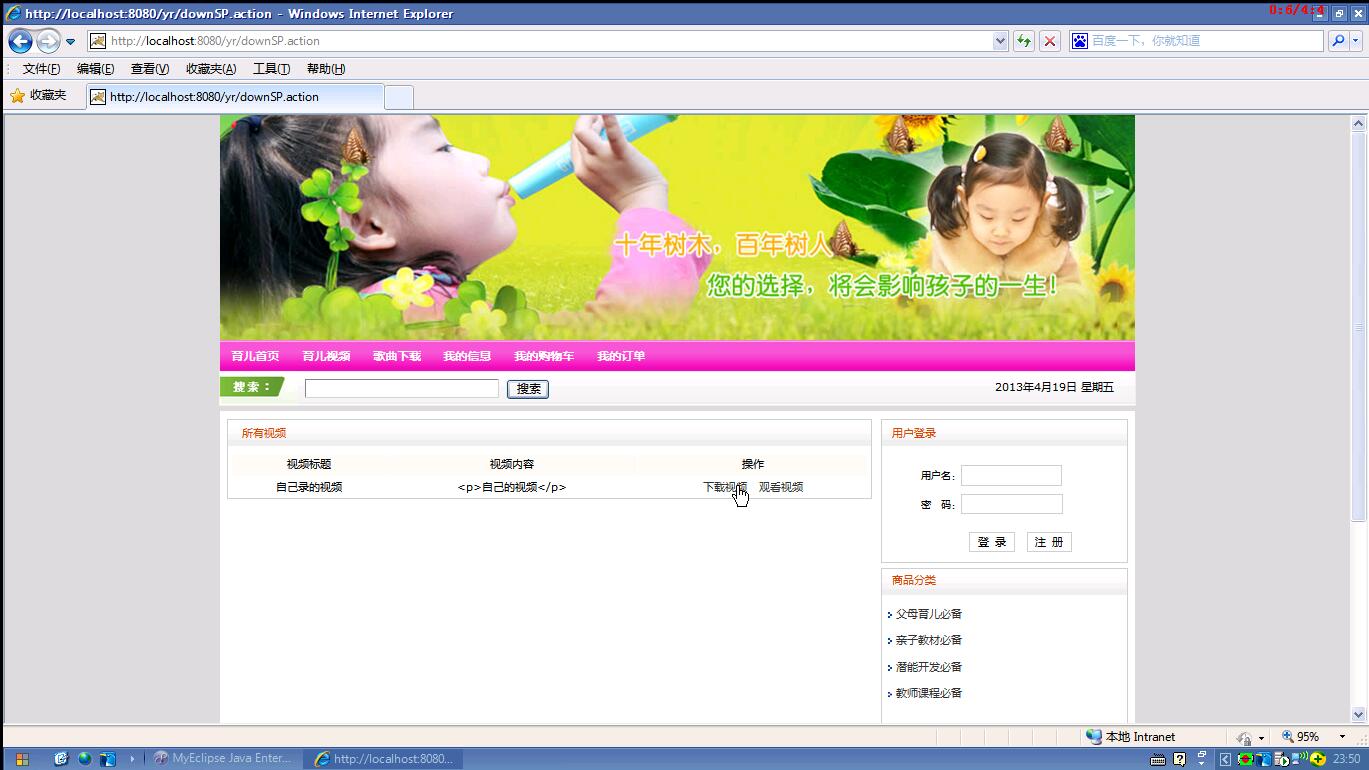Click the IE Back navigation button
This screenshot has height=770, width=1369.
[x=20, y=41]
